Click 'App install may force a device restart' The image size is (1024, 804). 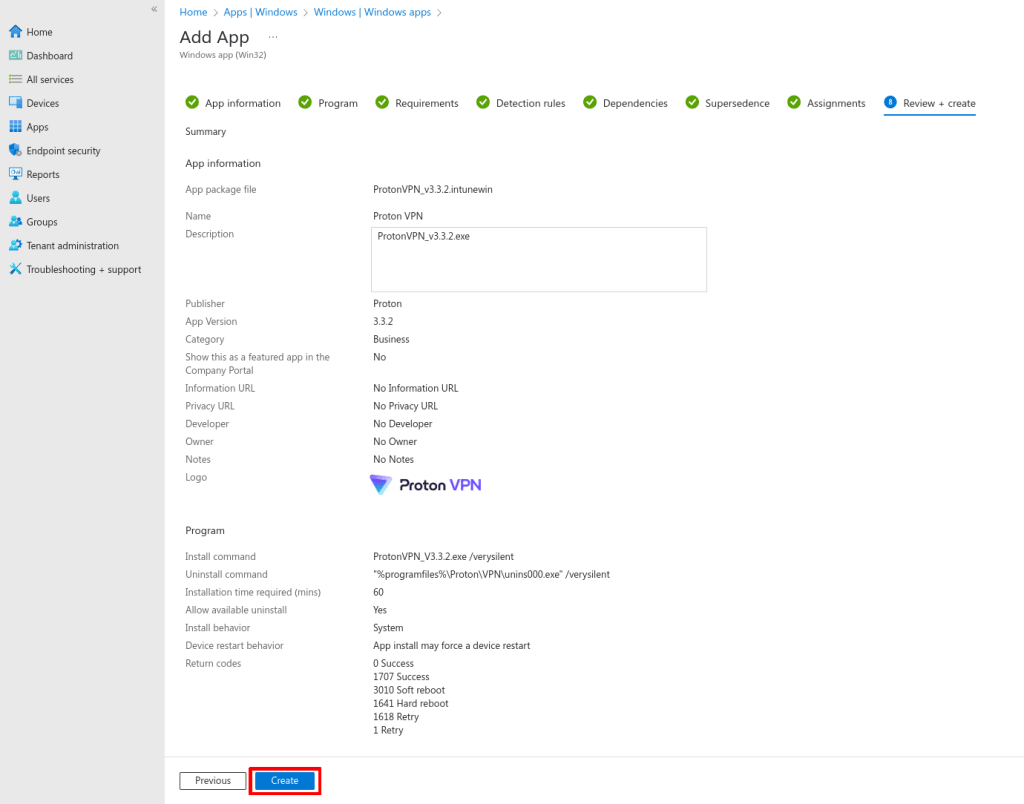pyautogui.click(x=451, y=645)
